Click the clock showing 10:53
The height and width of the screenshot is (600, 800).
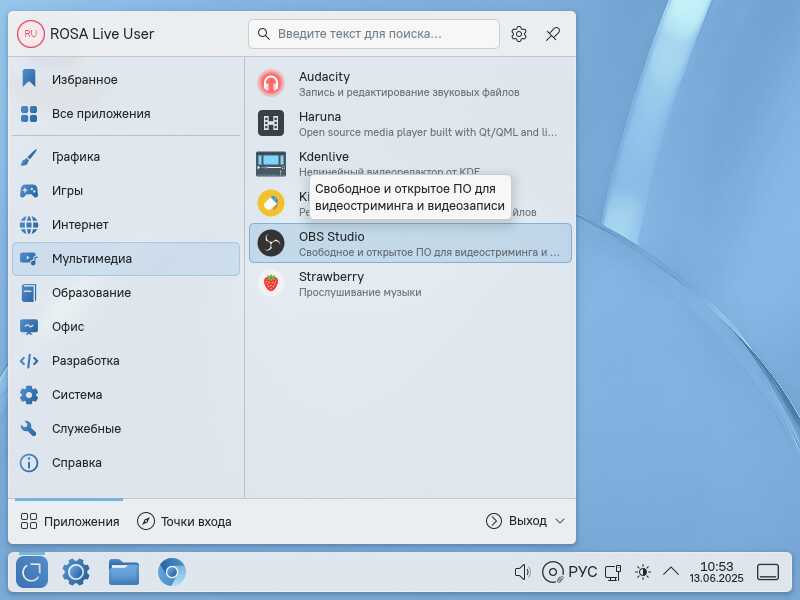coord(716,572)
